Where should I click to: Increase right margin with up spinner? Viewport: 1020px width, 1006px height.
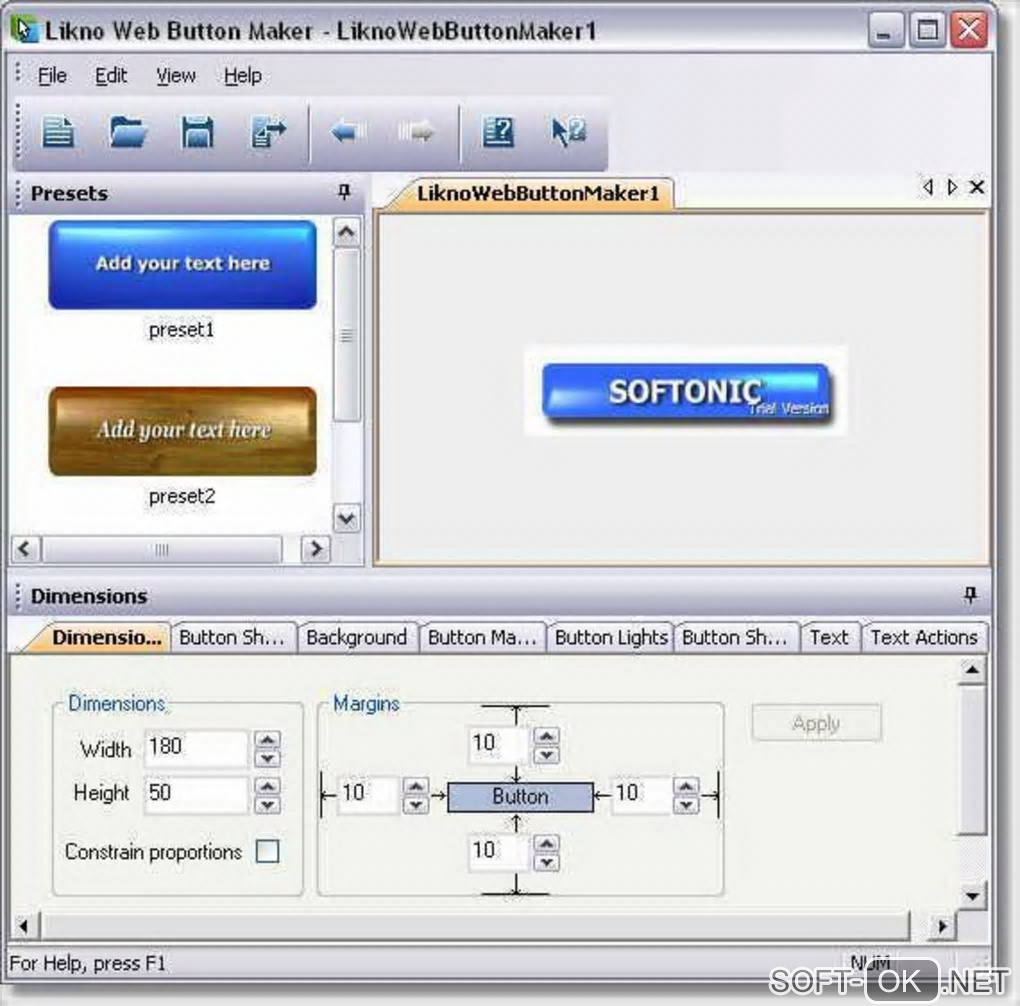686,787
